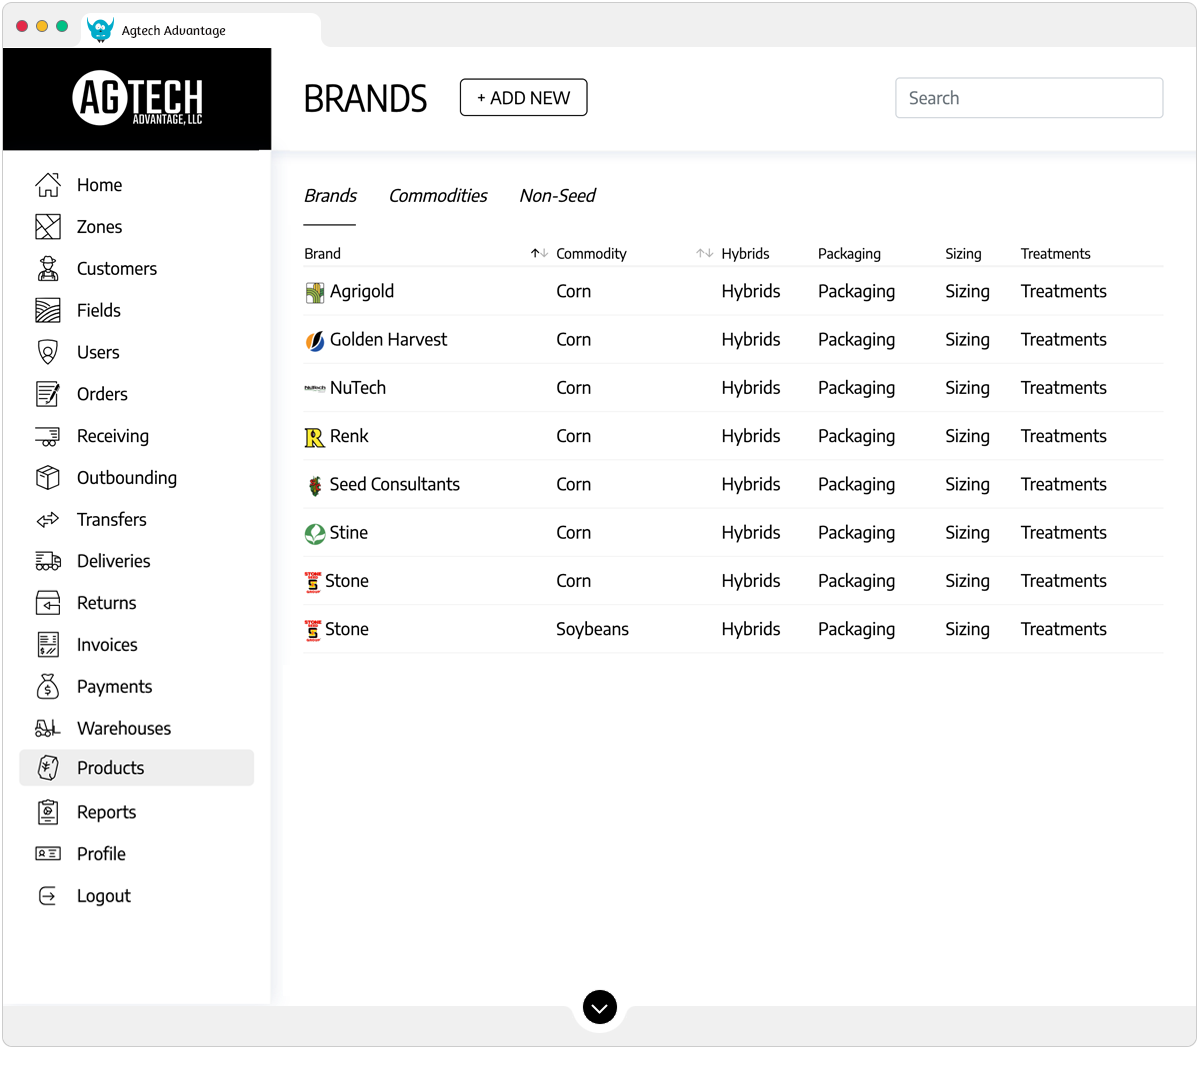The image size is (1200, 1075).
Task: Click the Payments money bag icon
Action: (48, 687)
